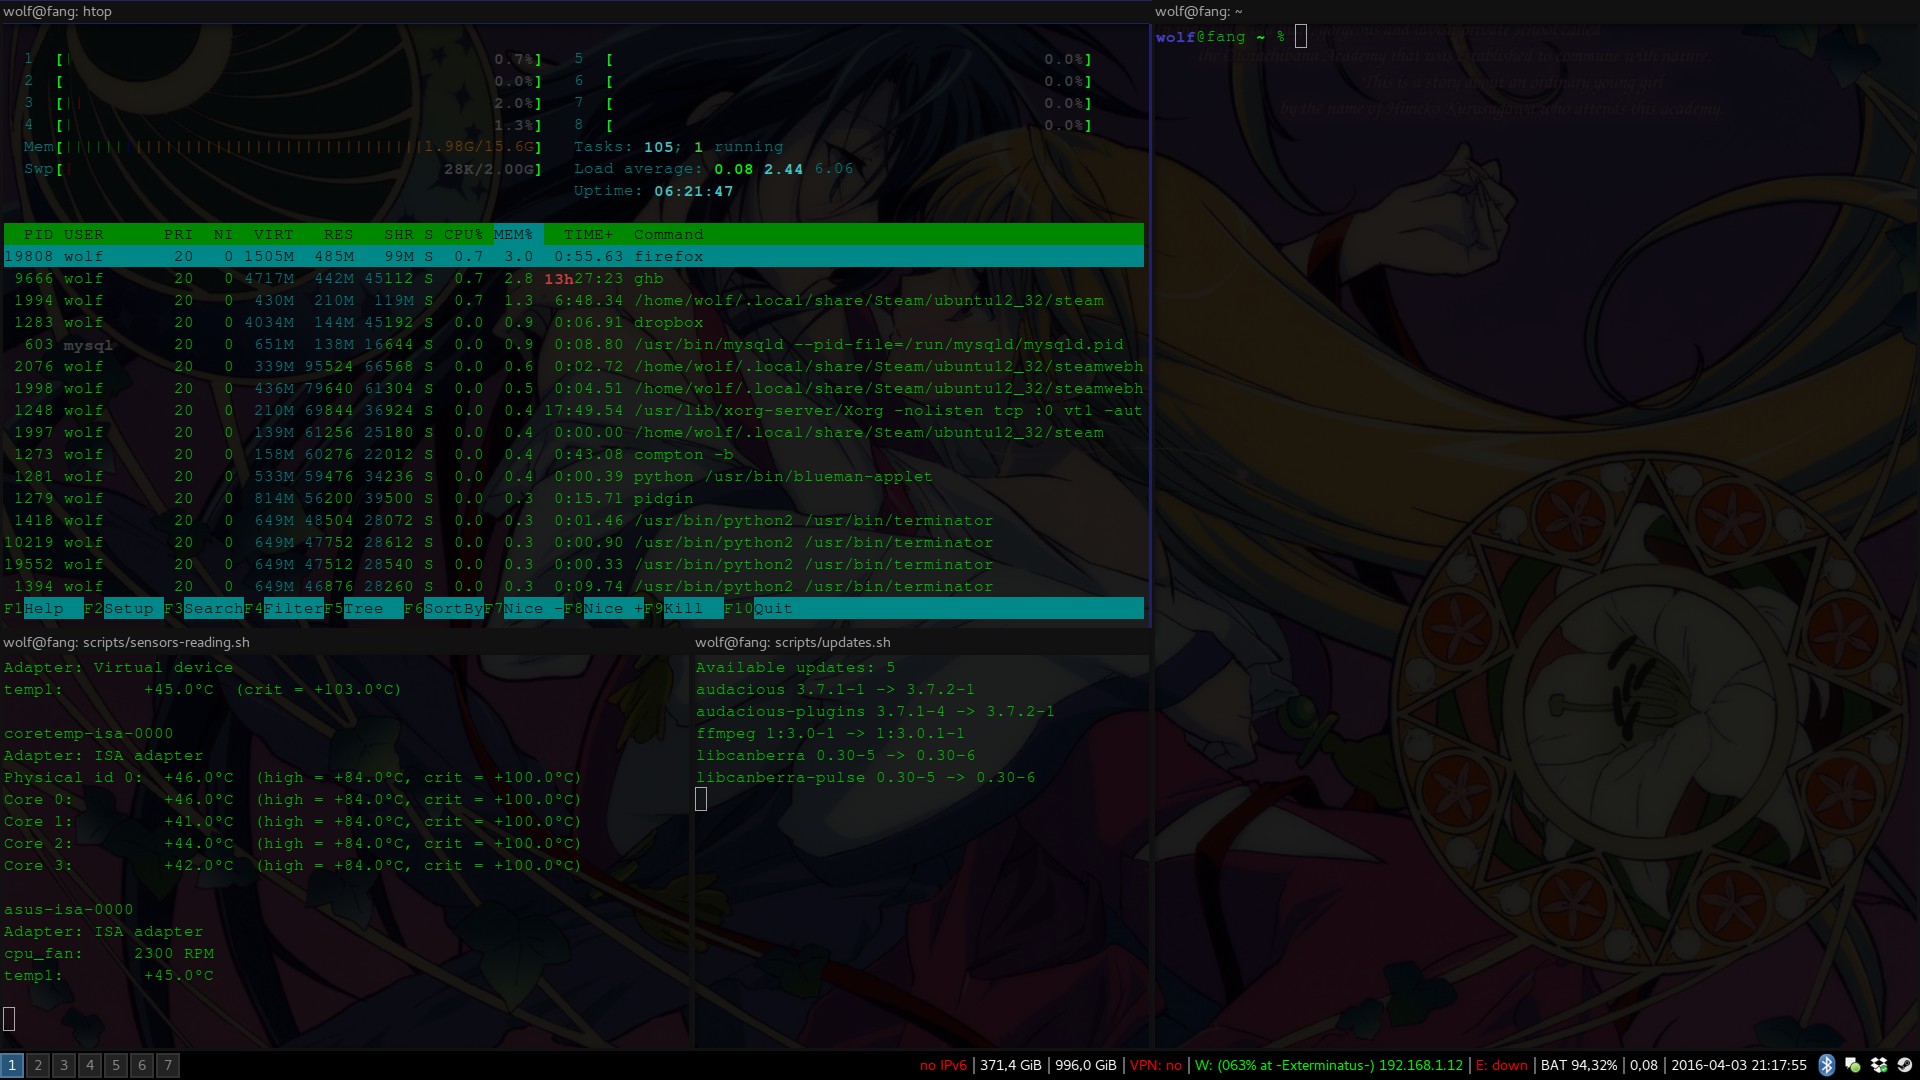Switch to workspace 6
Viewport: 1920px width, 1080px height.
pos(142,1065)
